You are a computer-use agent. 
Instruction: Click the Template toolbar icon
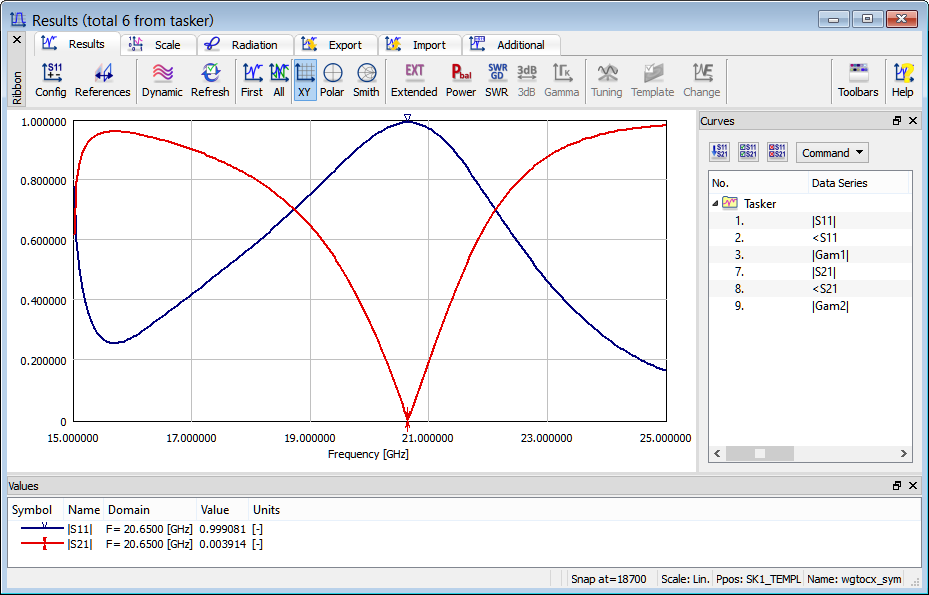(652, 80)
